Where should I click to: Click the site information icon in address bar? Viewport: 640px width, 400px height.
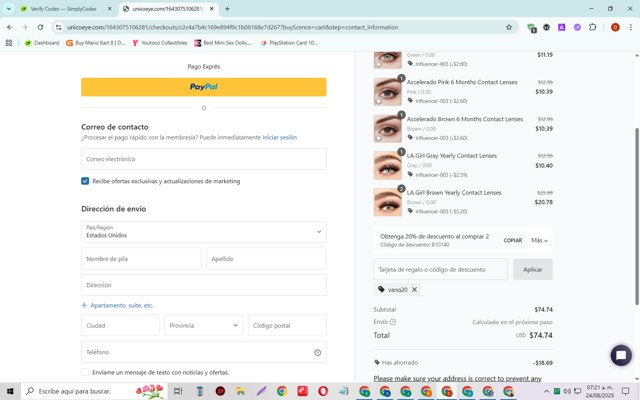pos(59,27)
